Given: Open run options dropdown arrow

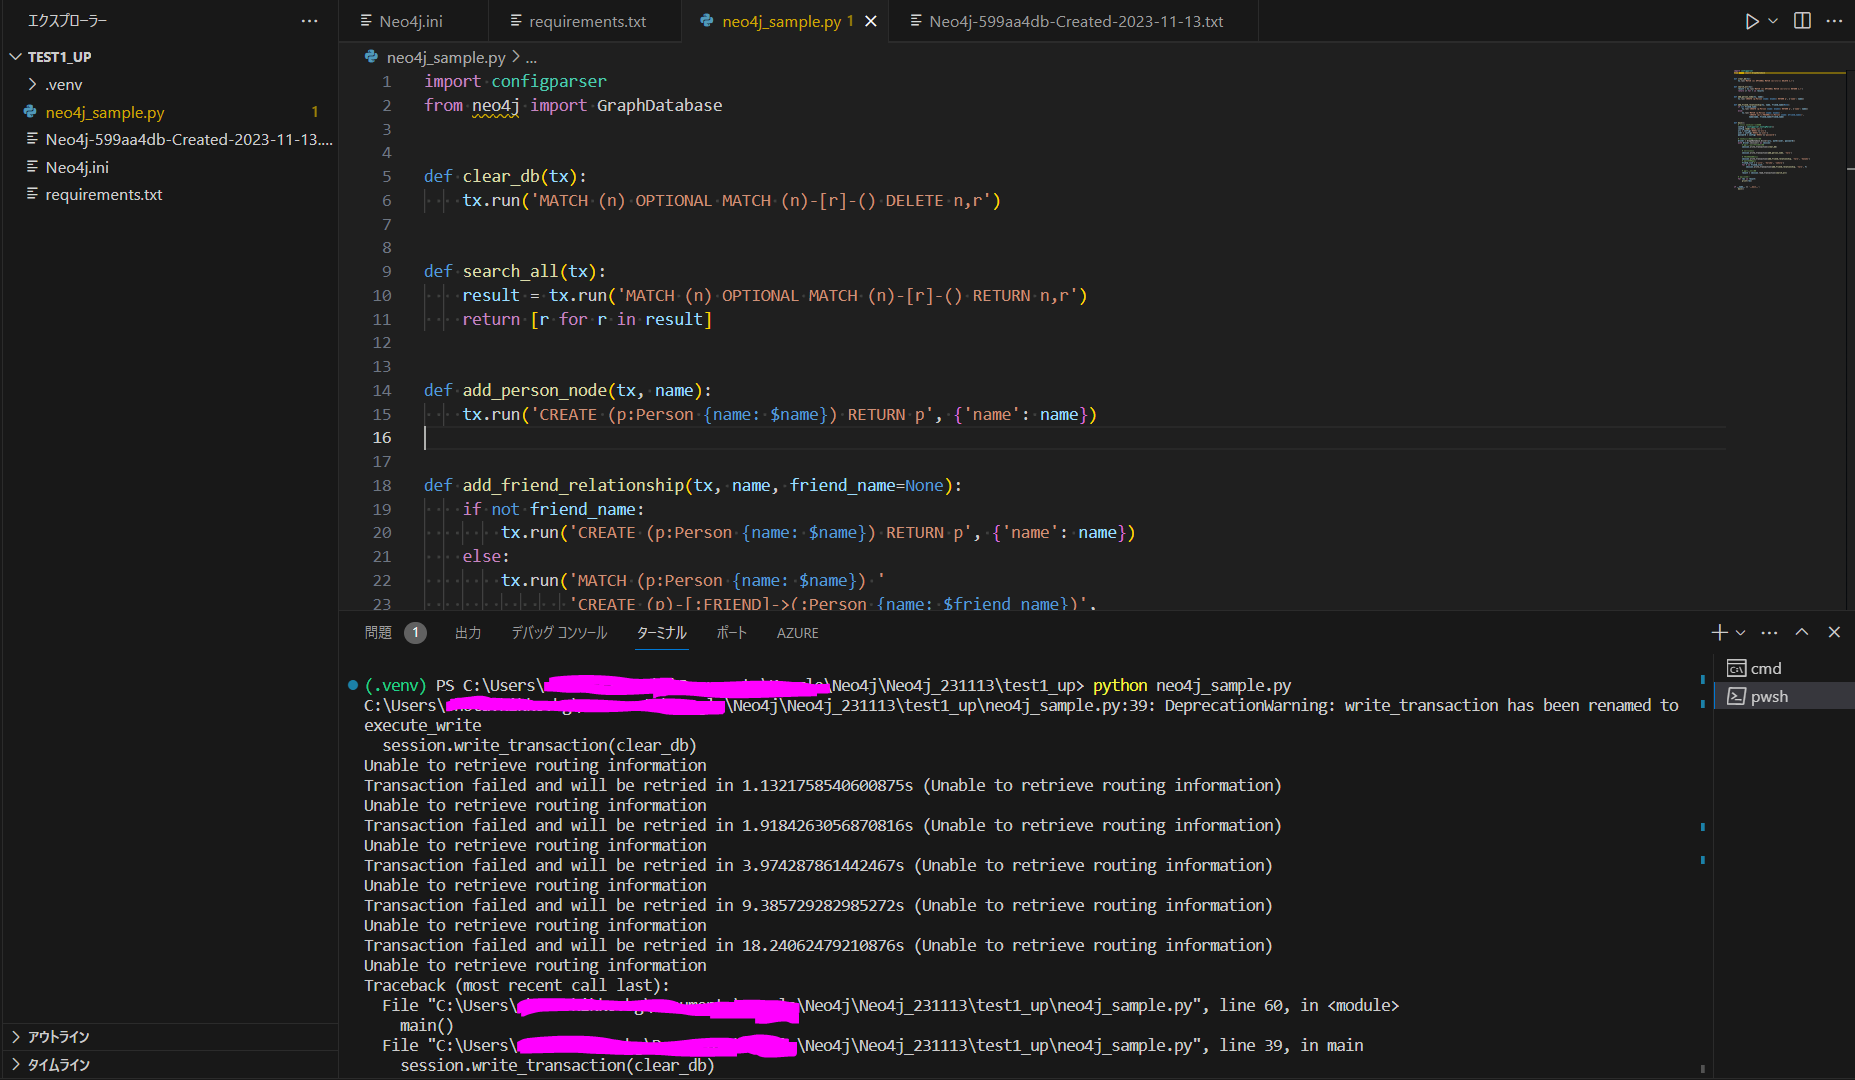Looking at the screenshot, I should 1773,21.
